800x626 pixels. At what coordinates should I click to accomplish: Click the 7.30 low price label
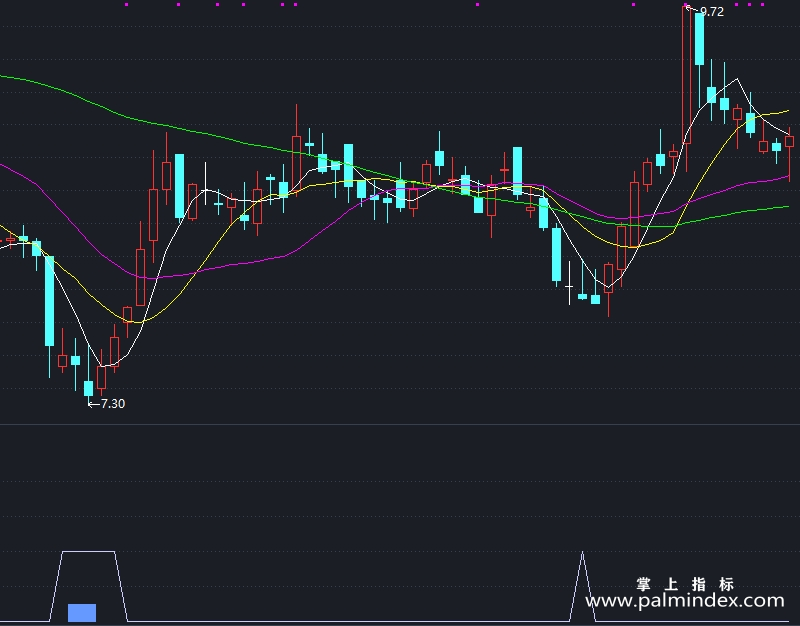(113, 404)
